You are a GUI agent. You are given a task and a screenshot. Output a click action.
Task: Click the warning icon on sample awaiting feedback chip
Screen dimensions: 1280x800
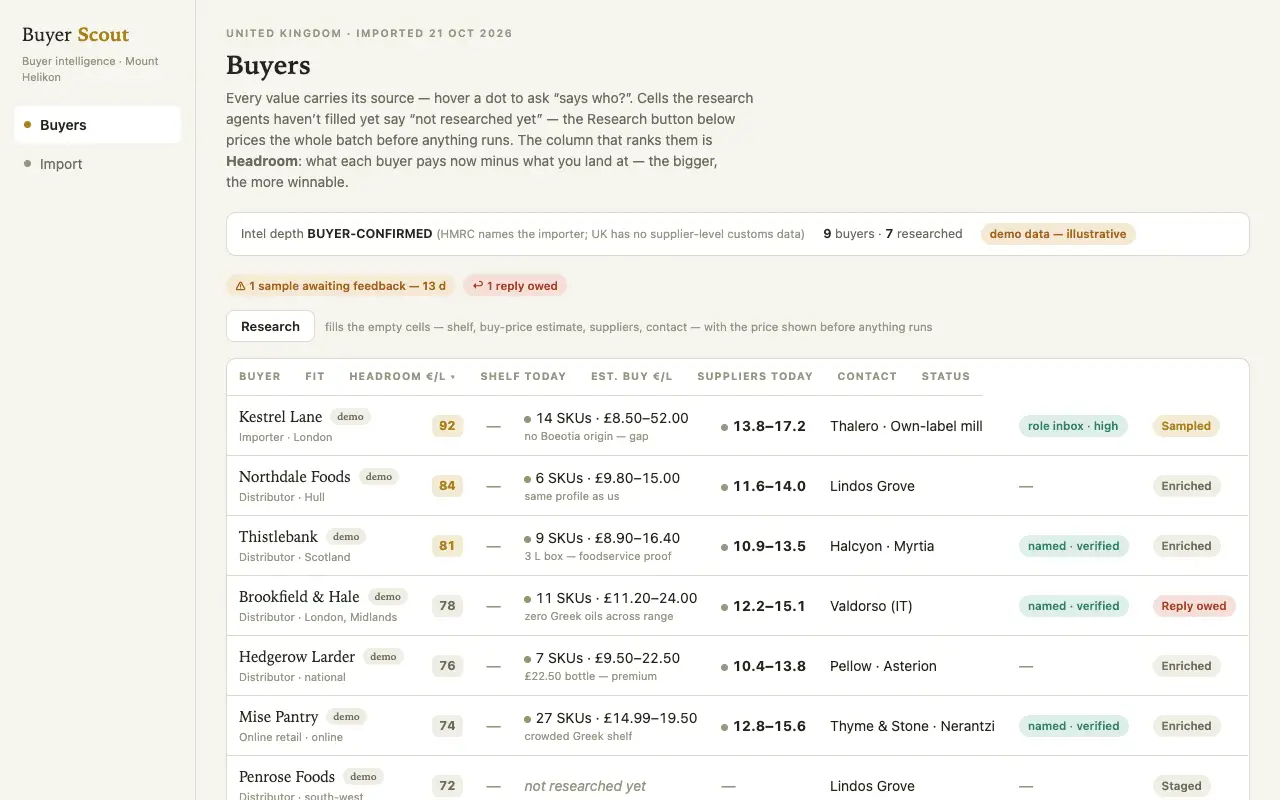[240, 286]
